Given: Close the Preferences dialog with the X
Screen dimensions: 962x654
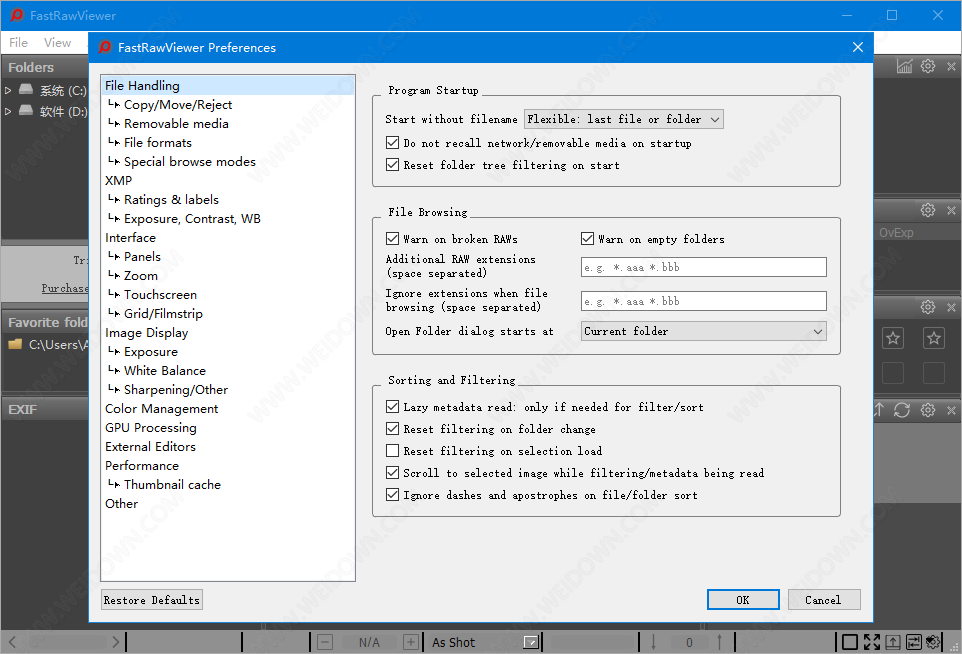Looking at the screenshot, I should (858, 47).
